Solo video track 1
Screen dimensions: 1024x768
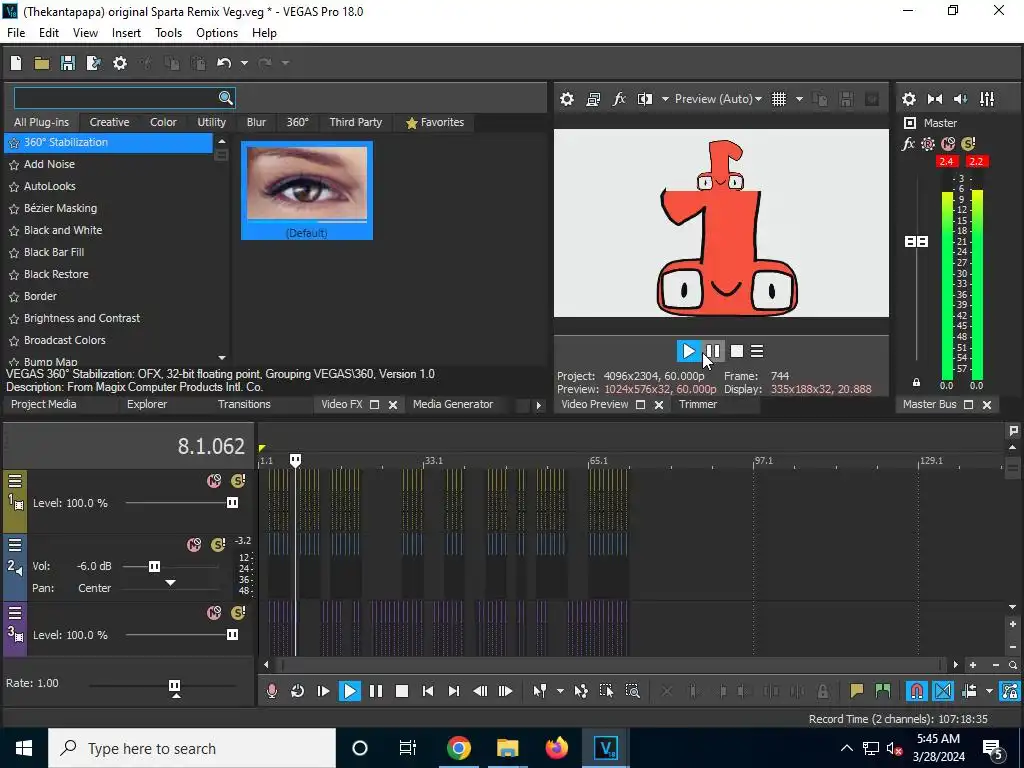coord(238,481)
